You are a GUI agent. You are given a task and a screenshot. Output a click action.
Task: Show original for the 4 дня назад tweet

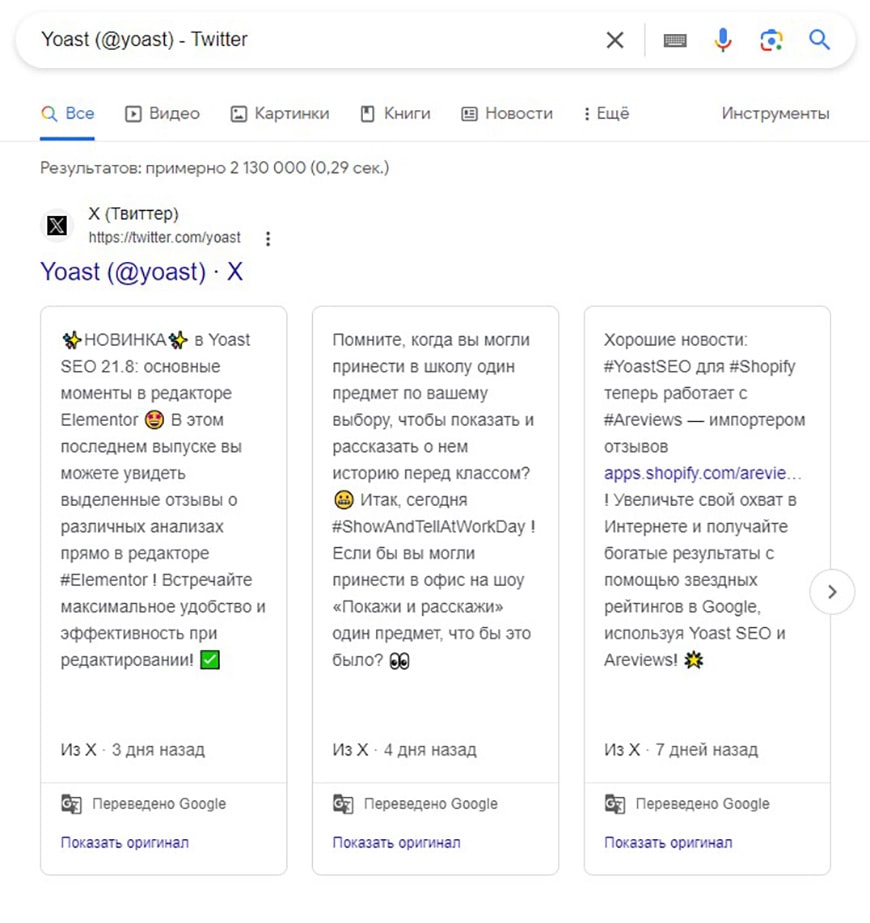coord(396,843)
